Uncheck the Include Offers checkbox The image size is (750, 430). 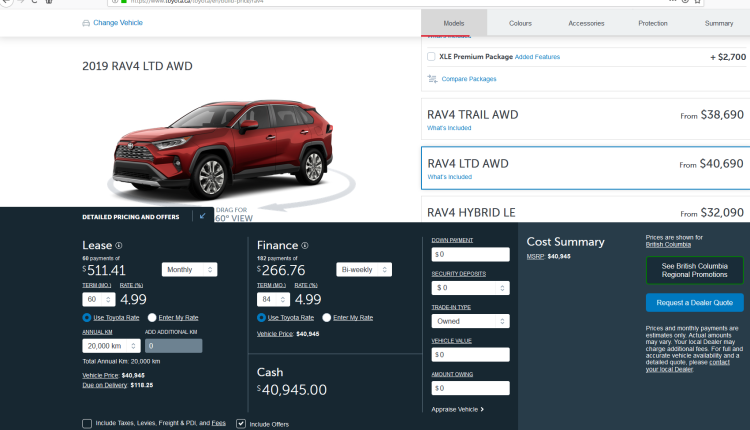[x=241, y=424]
